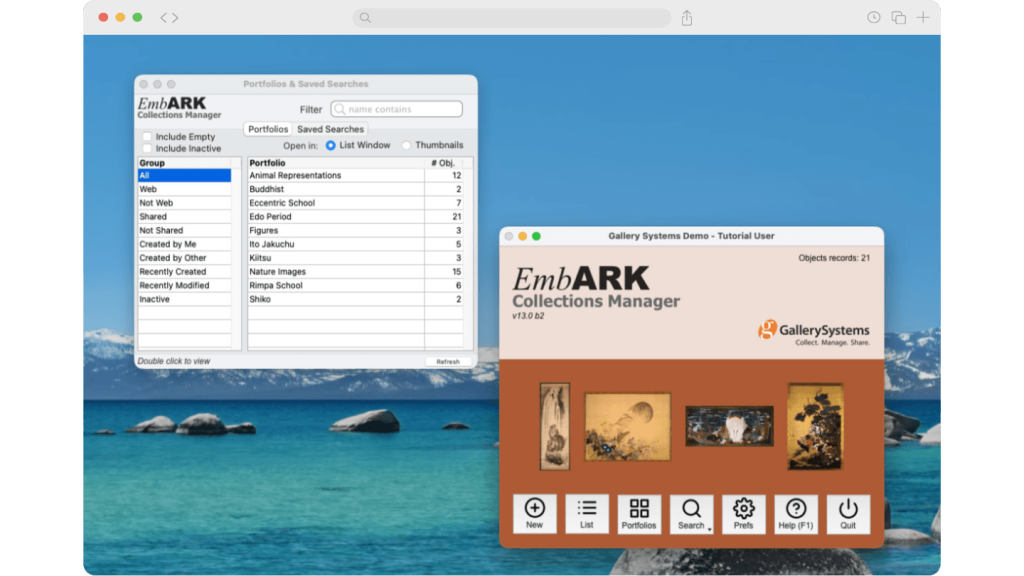The image size is (1024, 576).
Task: Click the EmbARK logo in Portfolios window
Action: [179, 108]
